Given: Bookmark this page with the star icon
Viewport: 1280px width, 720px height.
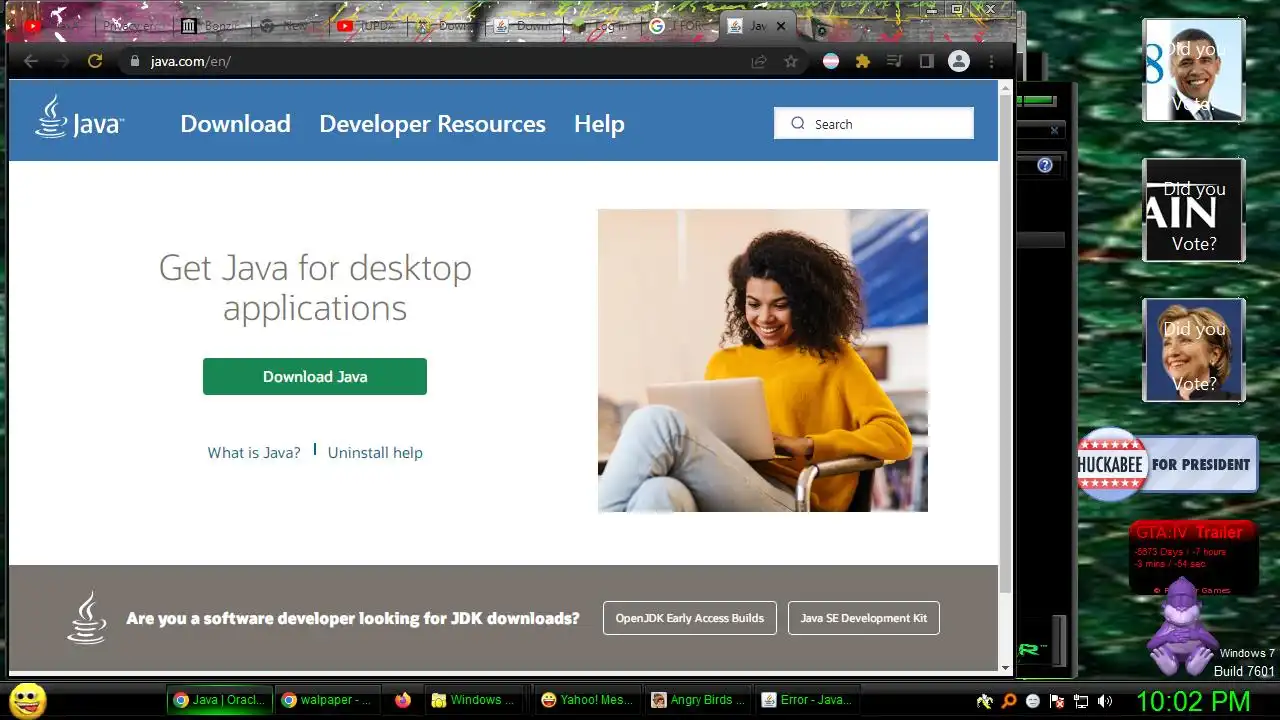Looking at the screenshot, I should coord(791,61).
